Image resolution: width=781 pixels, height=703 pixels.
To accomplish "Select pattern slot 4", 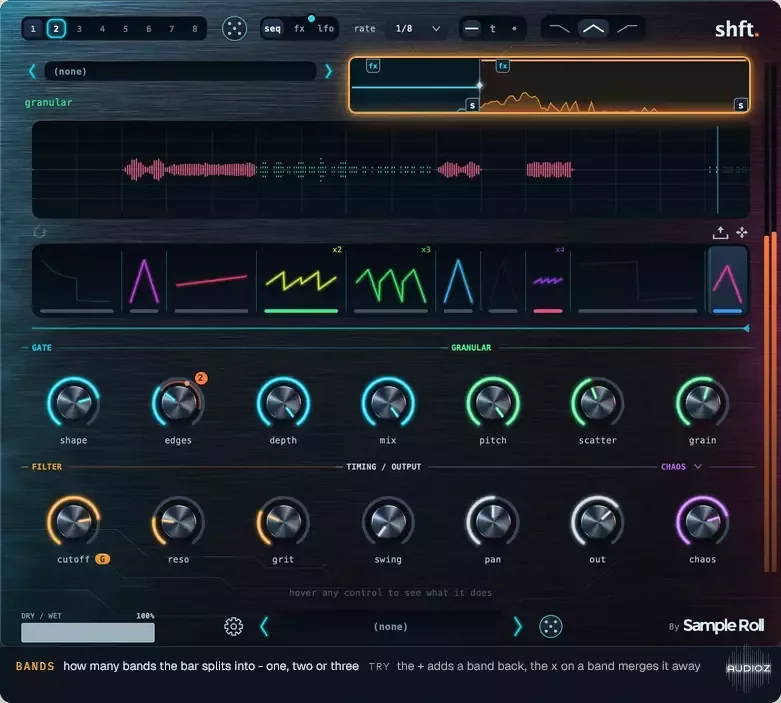I will [x=102, y=29].
